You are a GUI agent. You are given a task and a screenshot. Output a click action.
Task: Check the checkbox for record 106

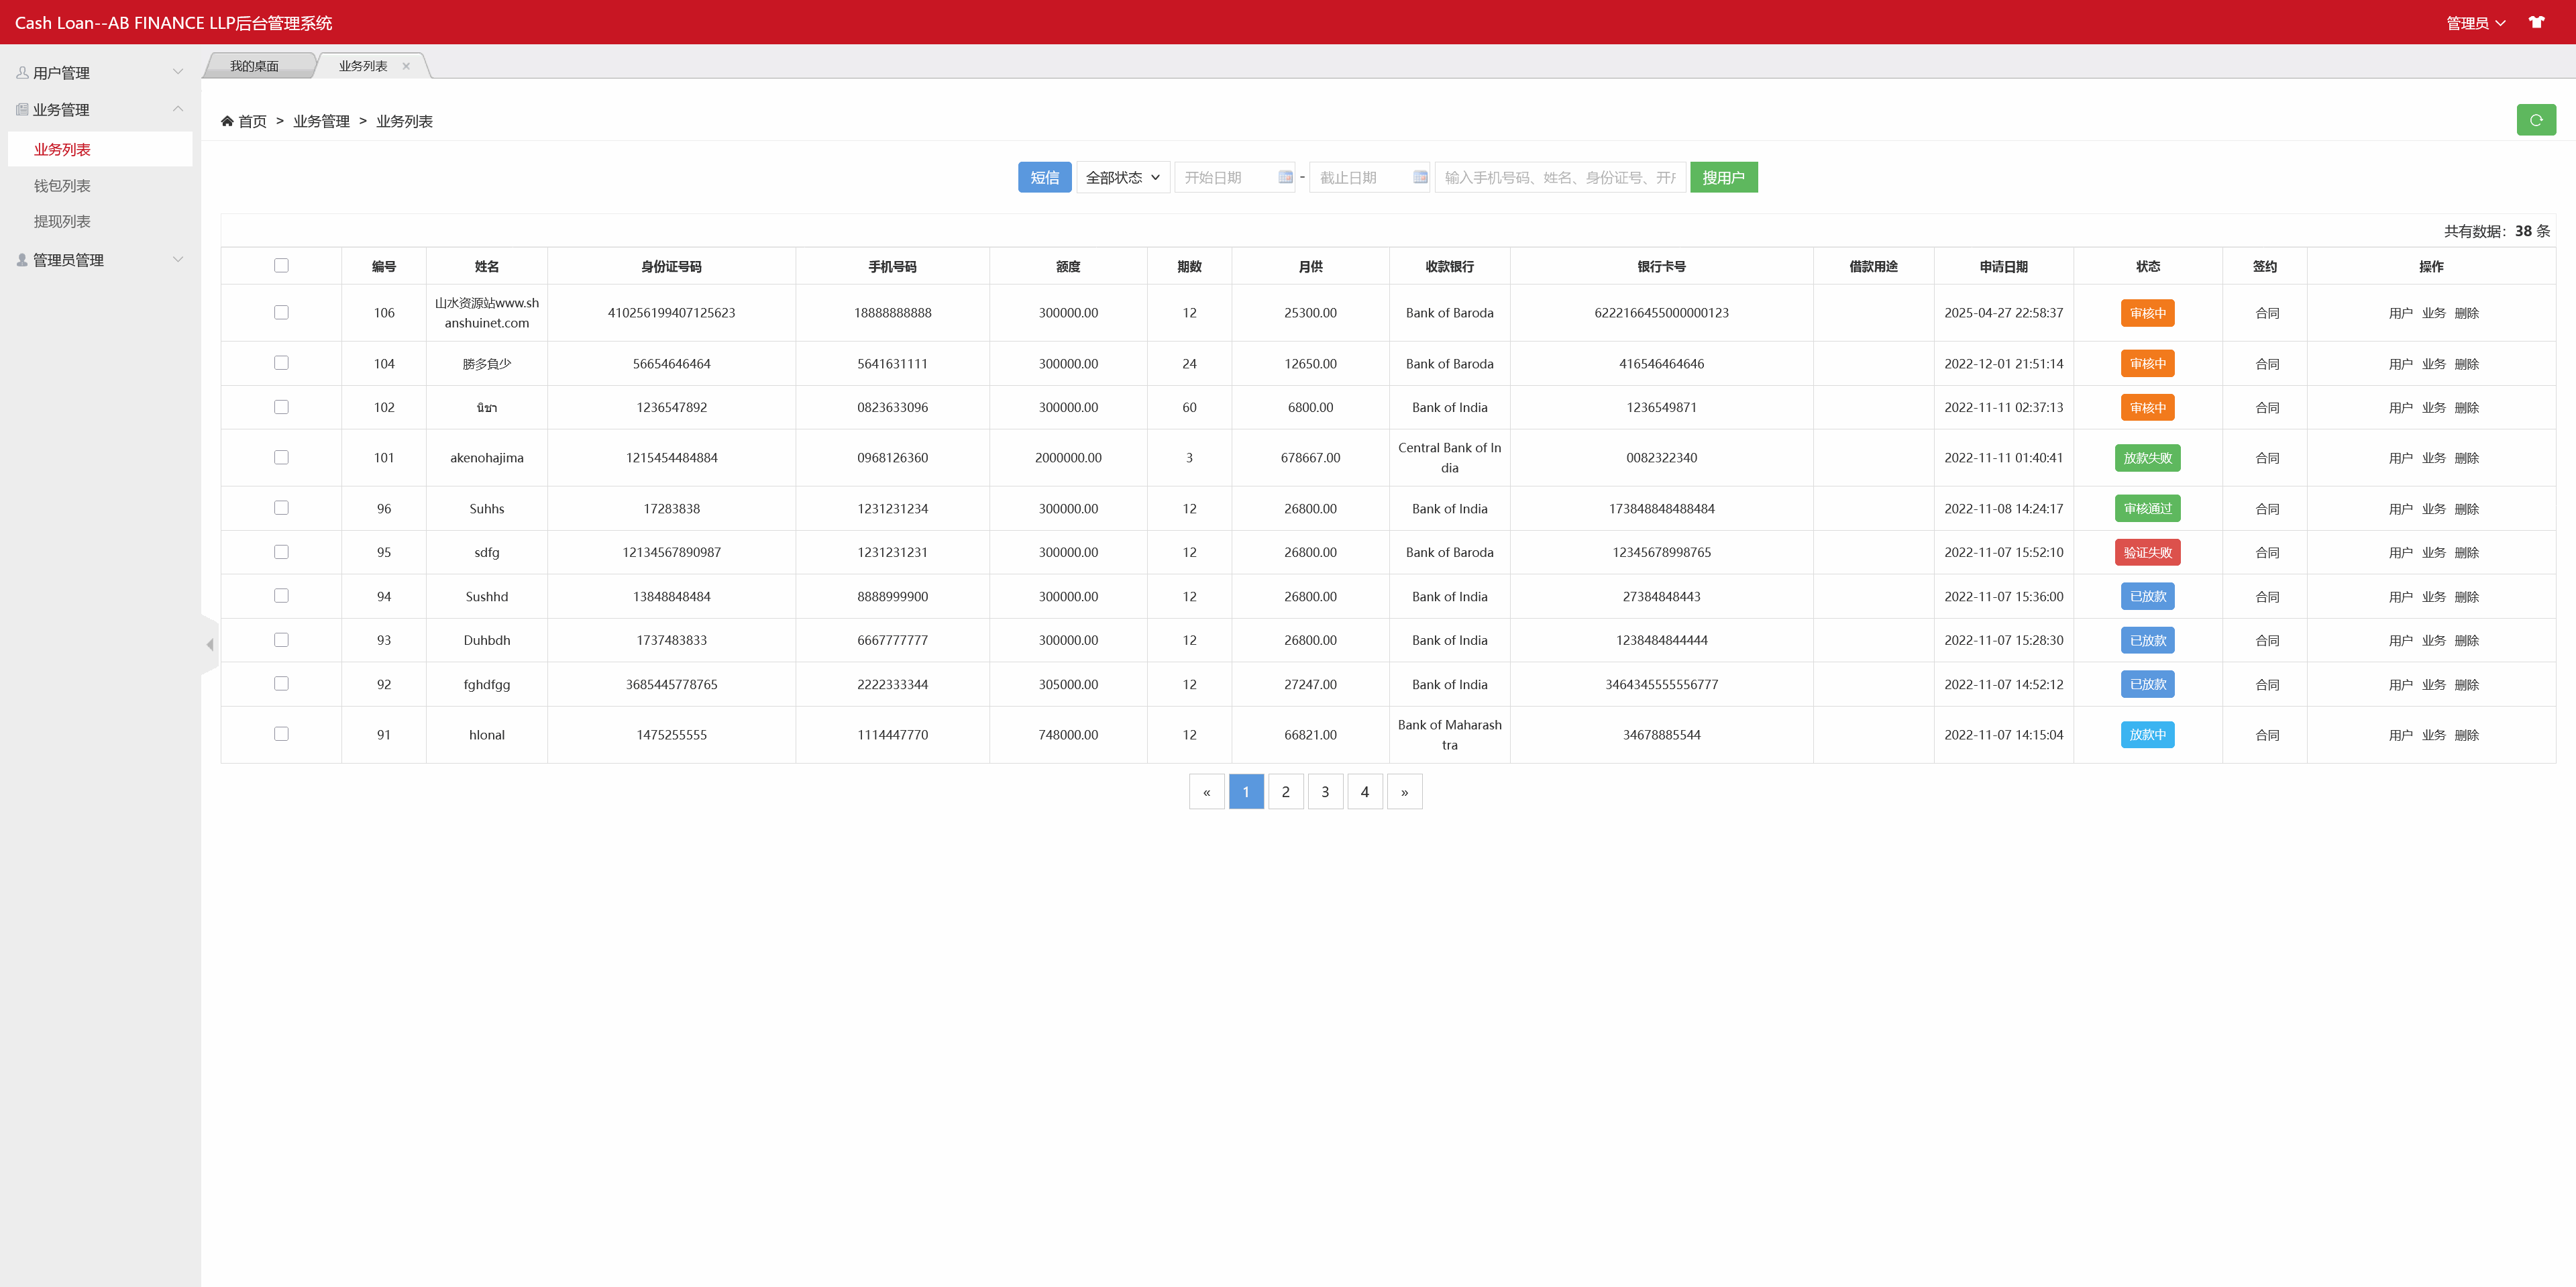coord(281,312)
